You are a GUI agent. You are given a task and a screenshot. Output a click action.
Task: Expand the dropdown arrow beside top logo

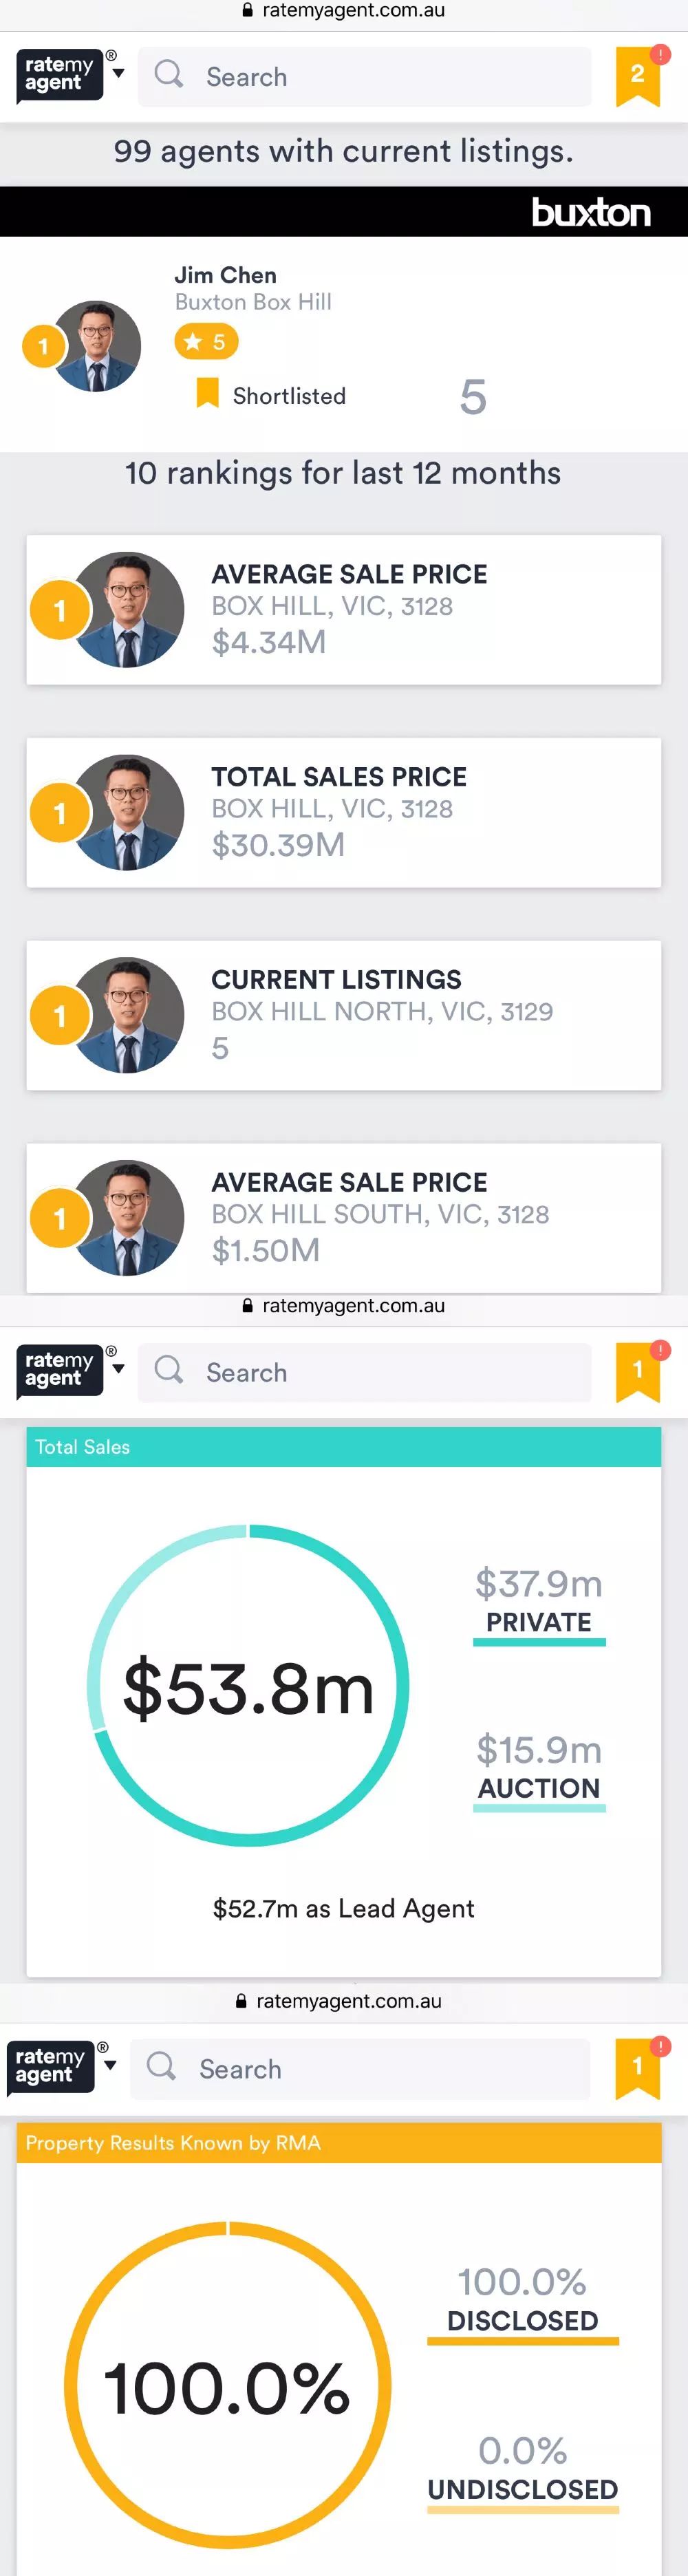tap(119, 73)
